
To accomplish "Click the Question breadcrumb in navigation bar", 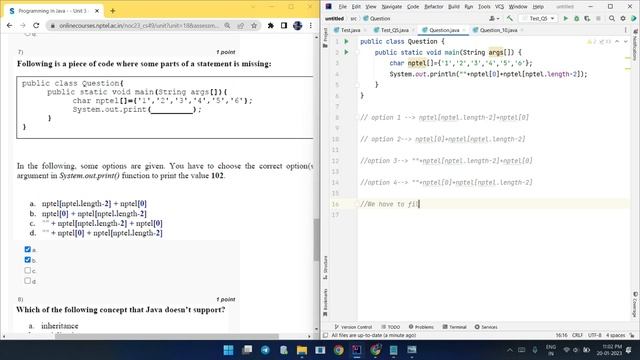I will (377, 18).
